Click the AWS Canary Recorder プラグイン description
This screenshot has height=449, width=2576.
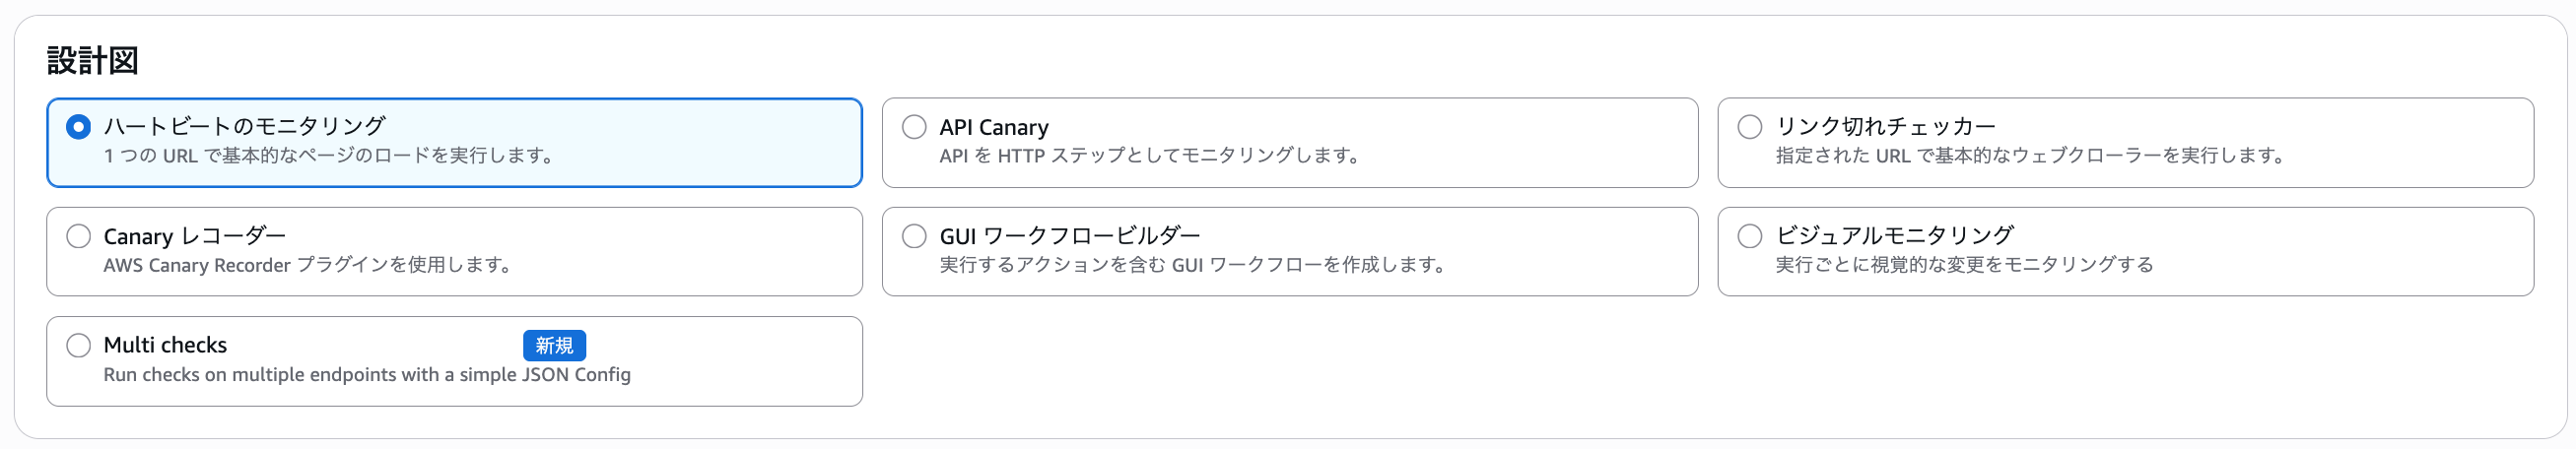pos(307,265)
